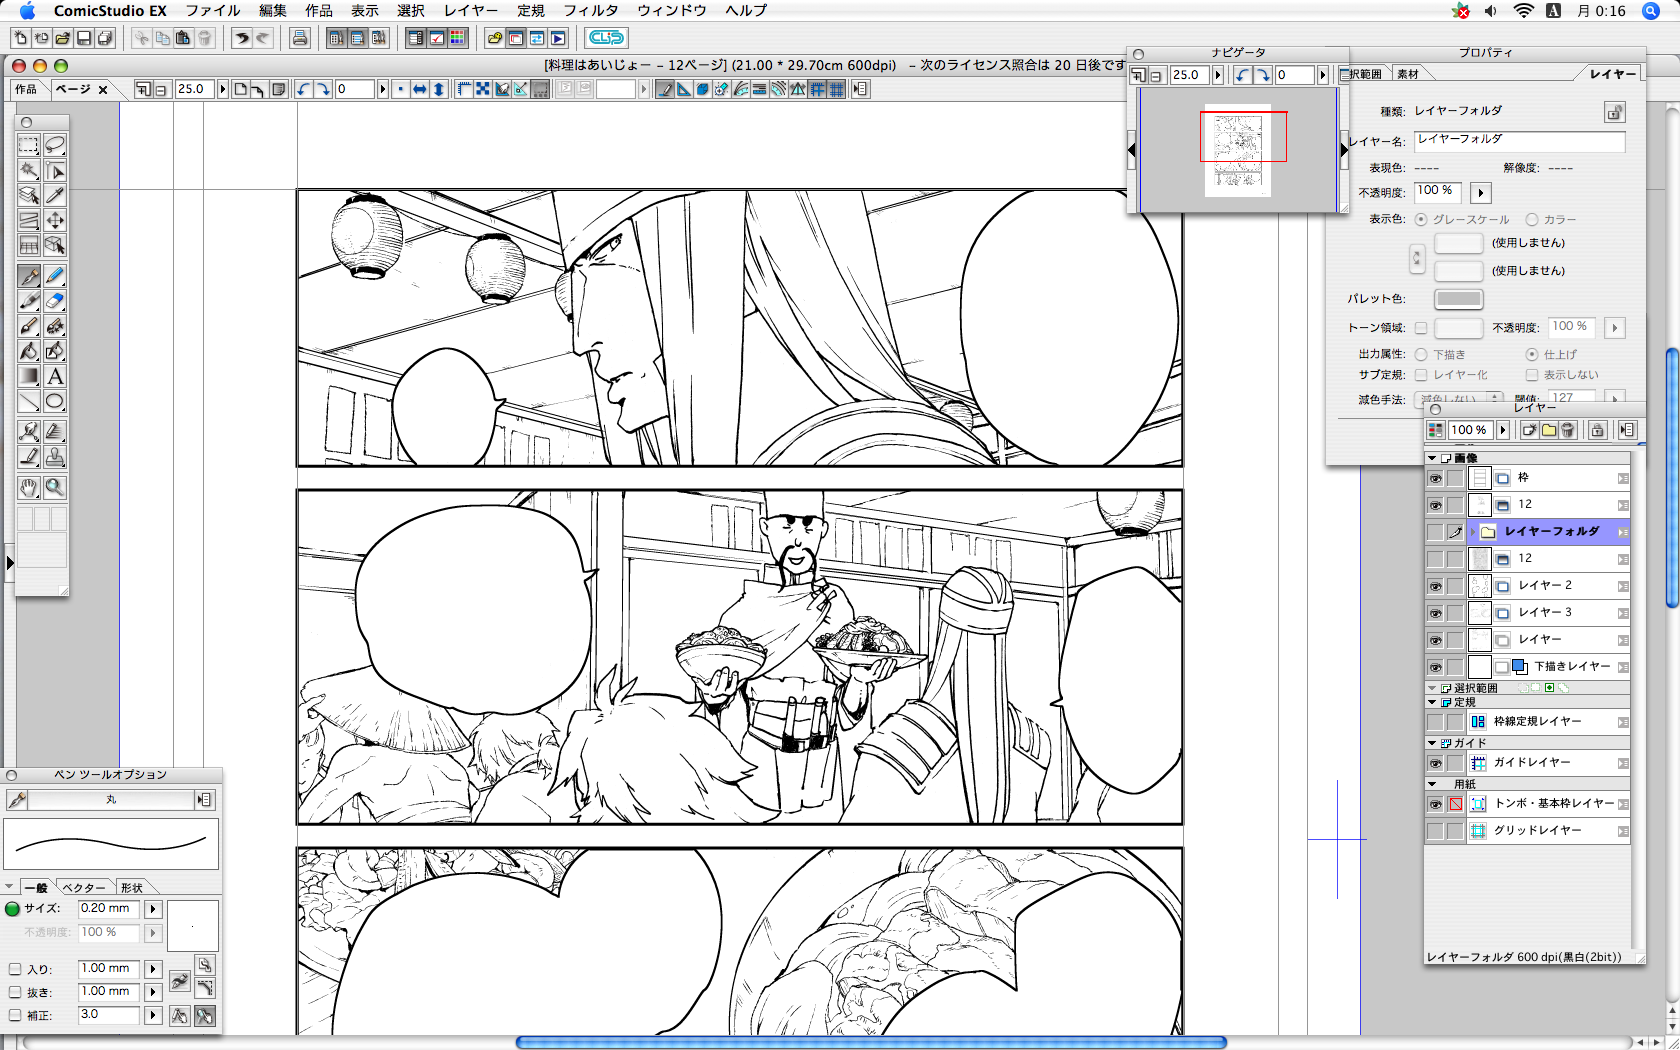This screenshot has height=1050, width=1680.
Task: Click new folder icon in layer panel
Action: [x=1549, y=430]
